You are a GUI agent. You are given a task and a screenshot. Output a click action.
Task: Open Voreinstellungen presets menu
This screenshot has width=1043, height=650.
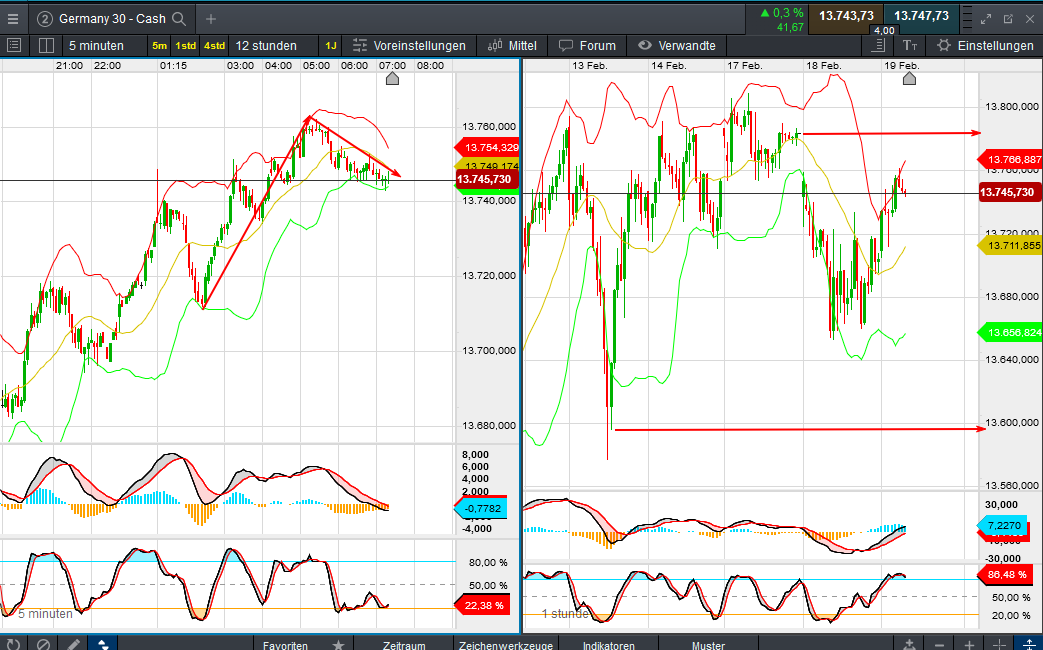pyautogui.click(x=409, y=45)
